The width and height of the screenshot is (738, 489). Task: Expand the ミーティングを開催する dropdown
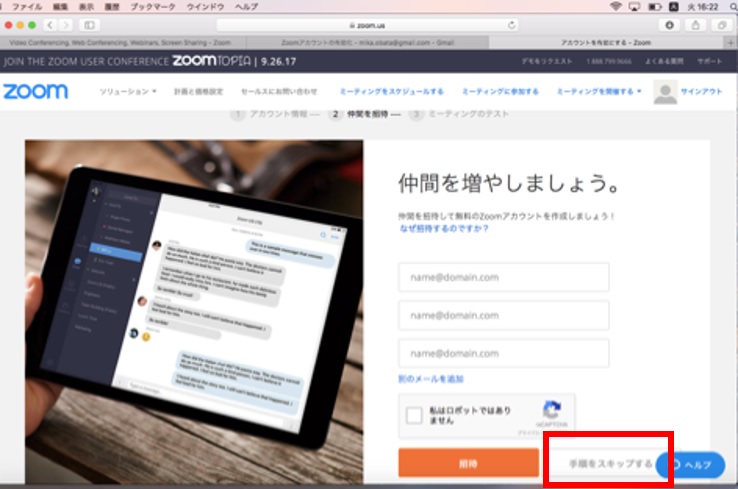coord(599,91)
